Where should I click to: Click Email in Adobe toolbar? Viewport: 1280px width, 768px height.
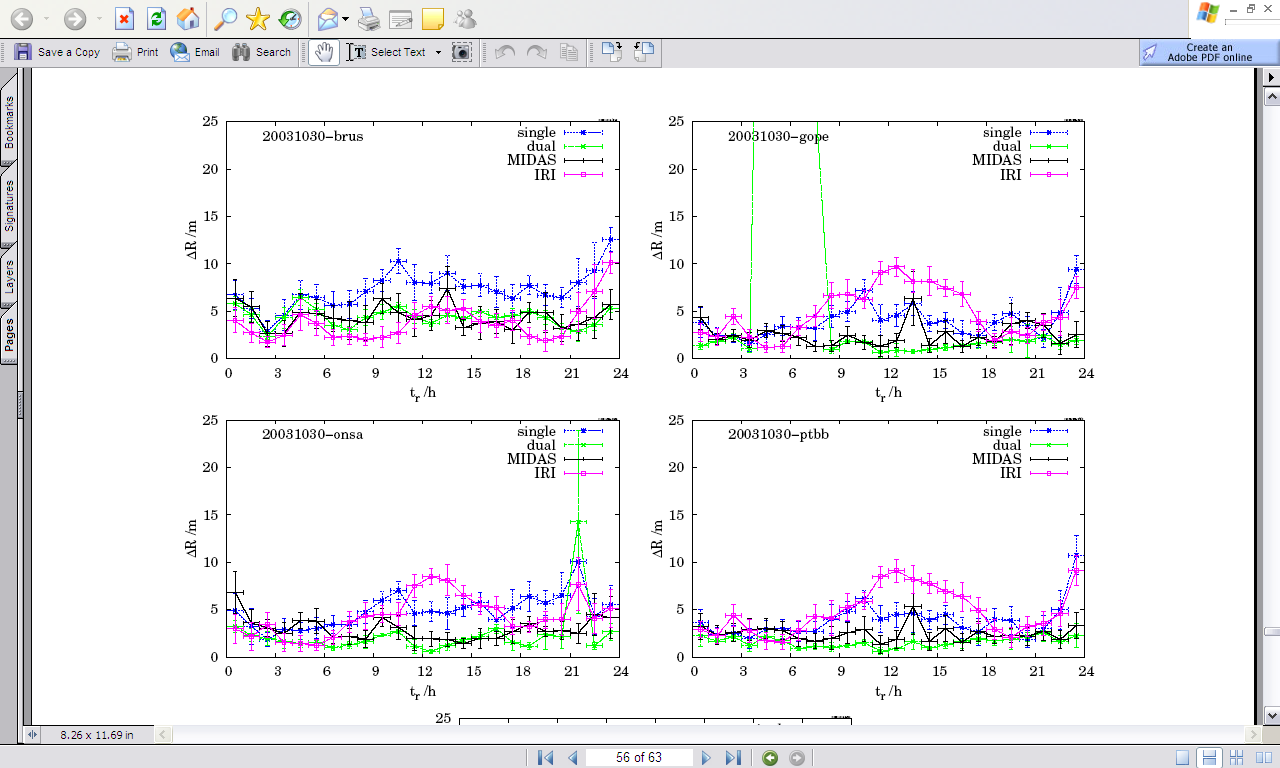click(x=195, y=52)
